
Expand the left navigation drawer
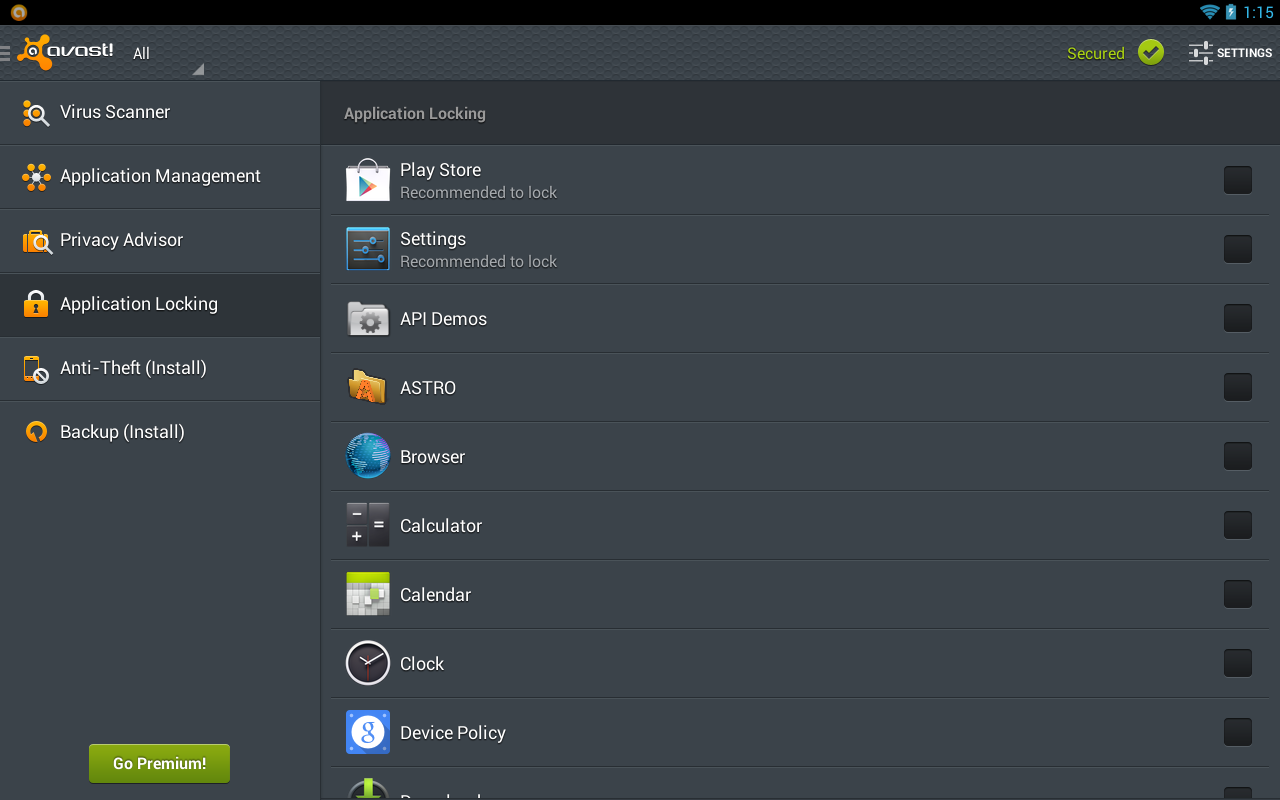pyautogui.click(x=6, y=52)
